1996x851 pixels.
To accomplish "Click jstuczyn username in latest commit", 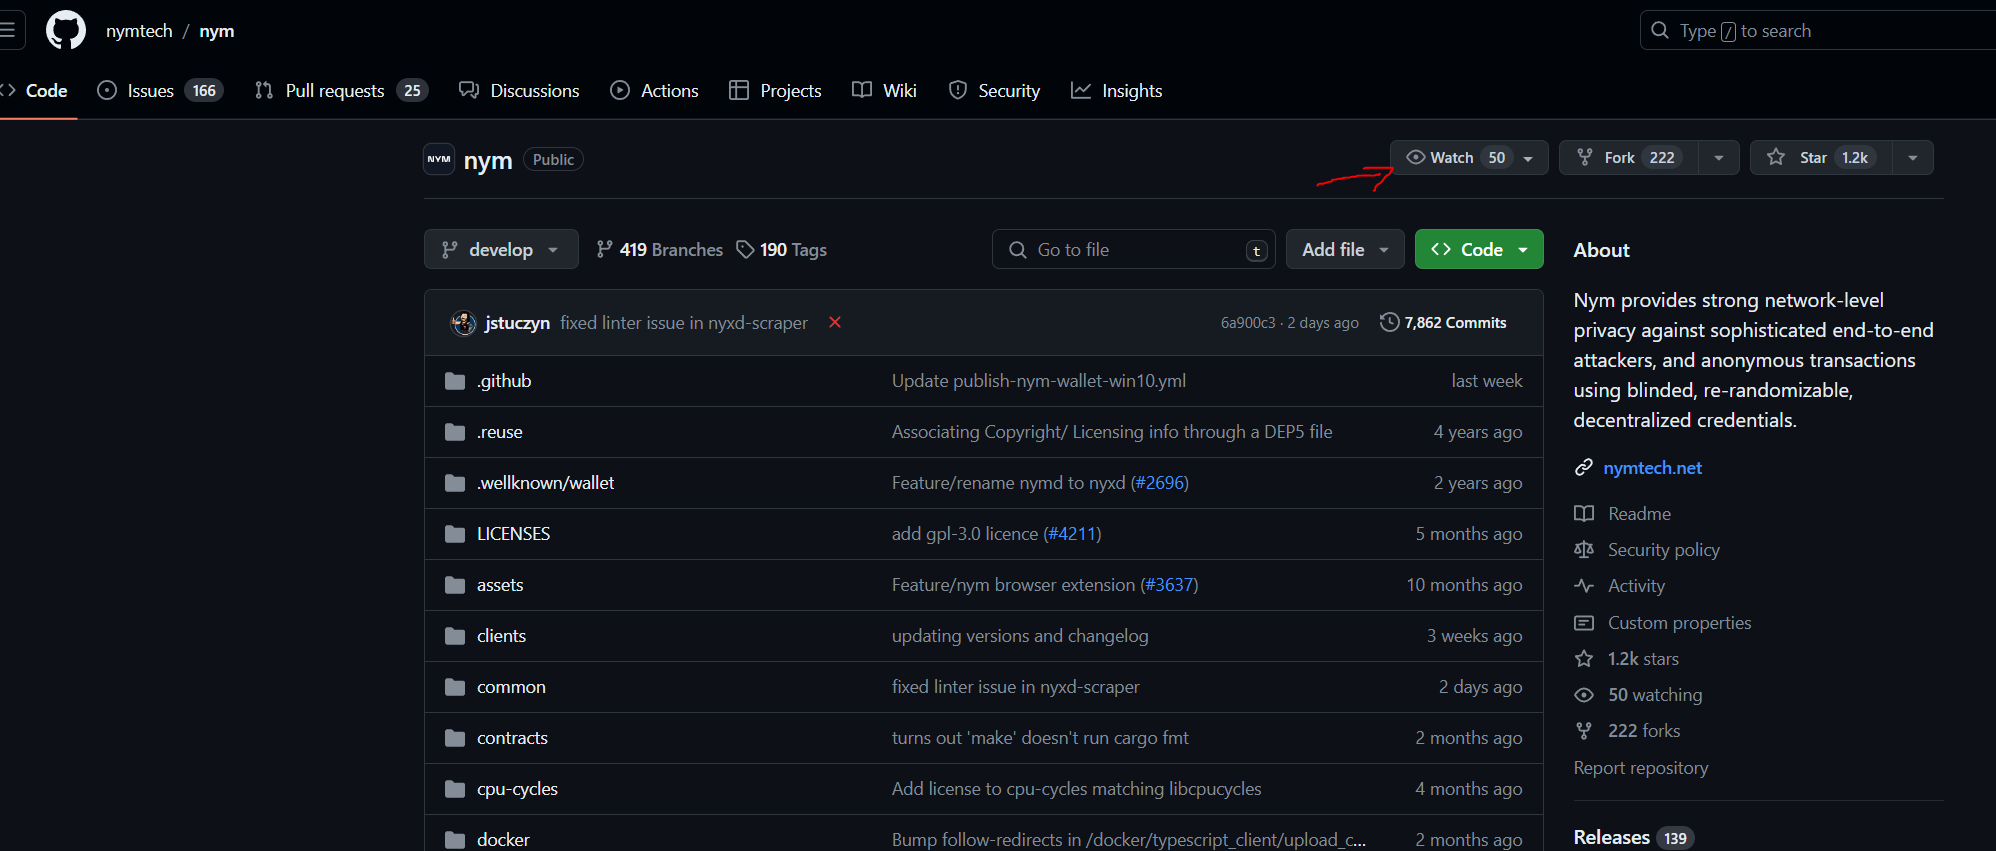I will [x=517, y=323].
